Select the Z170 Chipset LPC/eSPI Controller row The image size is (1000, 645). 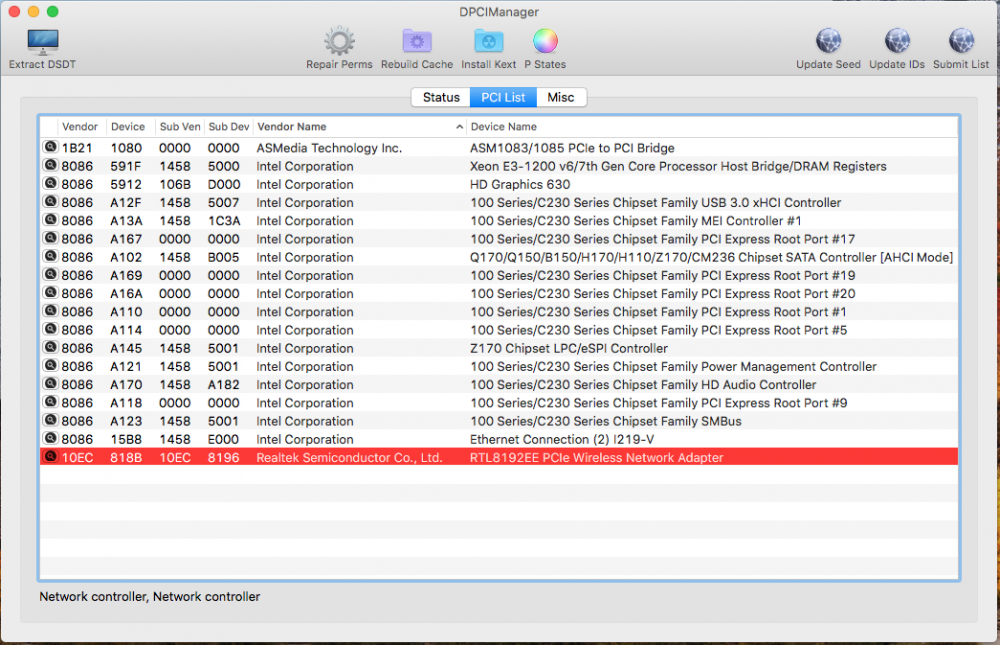[x=499, y=348]
